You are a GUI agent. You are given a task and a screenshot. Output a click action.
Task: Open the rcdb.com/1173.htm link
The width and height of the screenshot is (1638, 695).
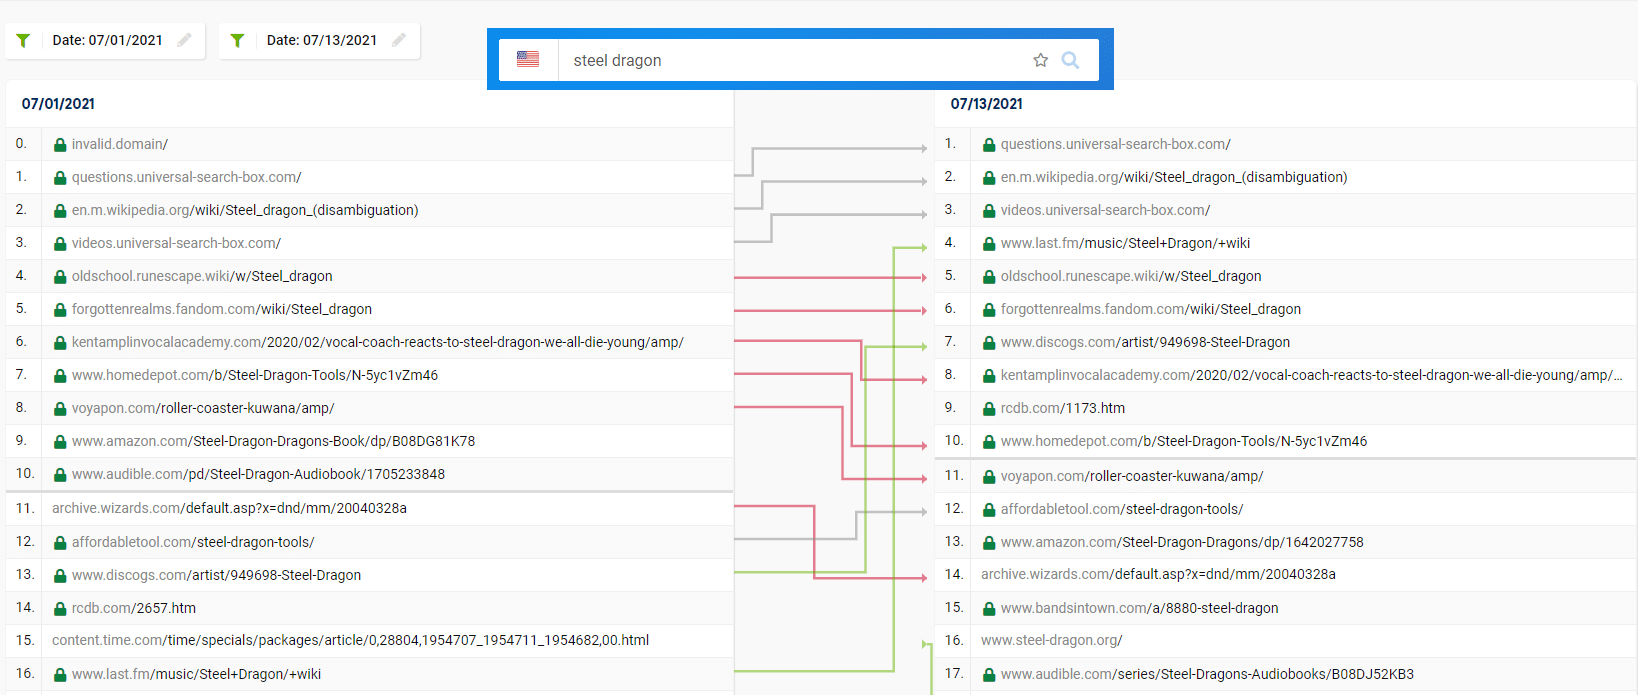[x=1062, y=408]
